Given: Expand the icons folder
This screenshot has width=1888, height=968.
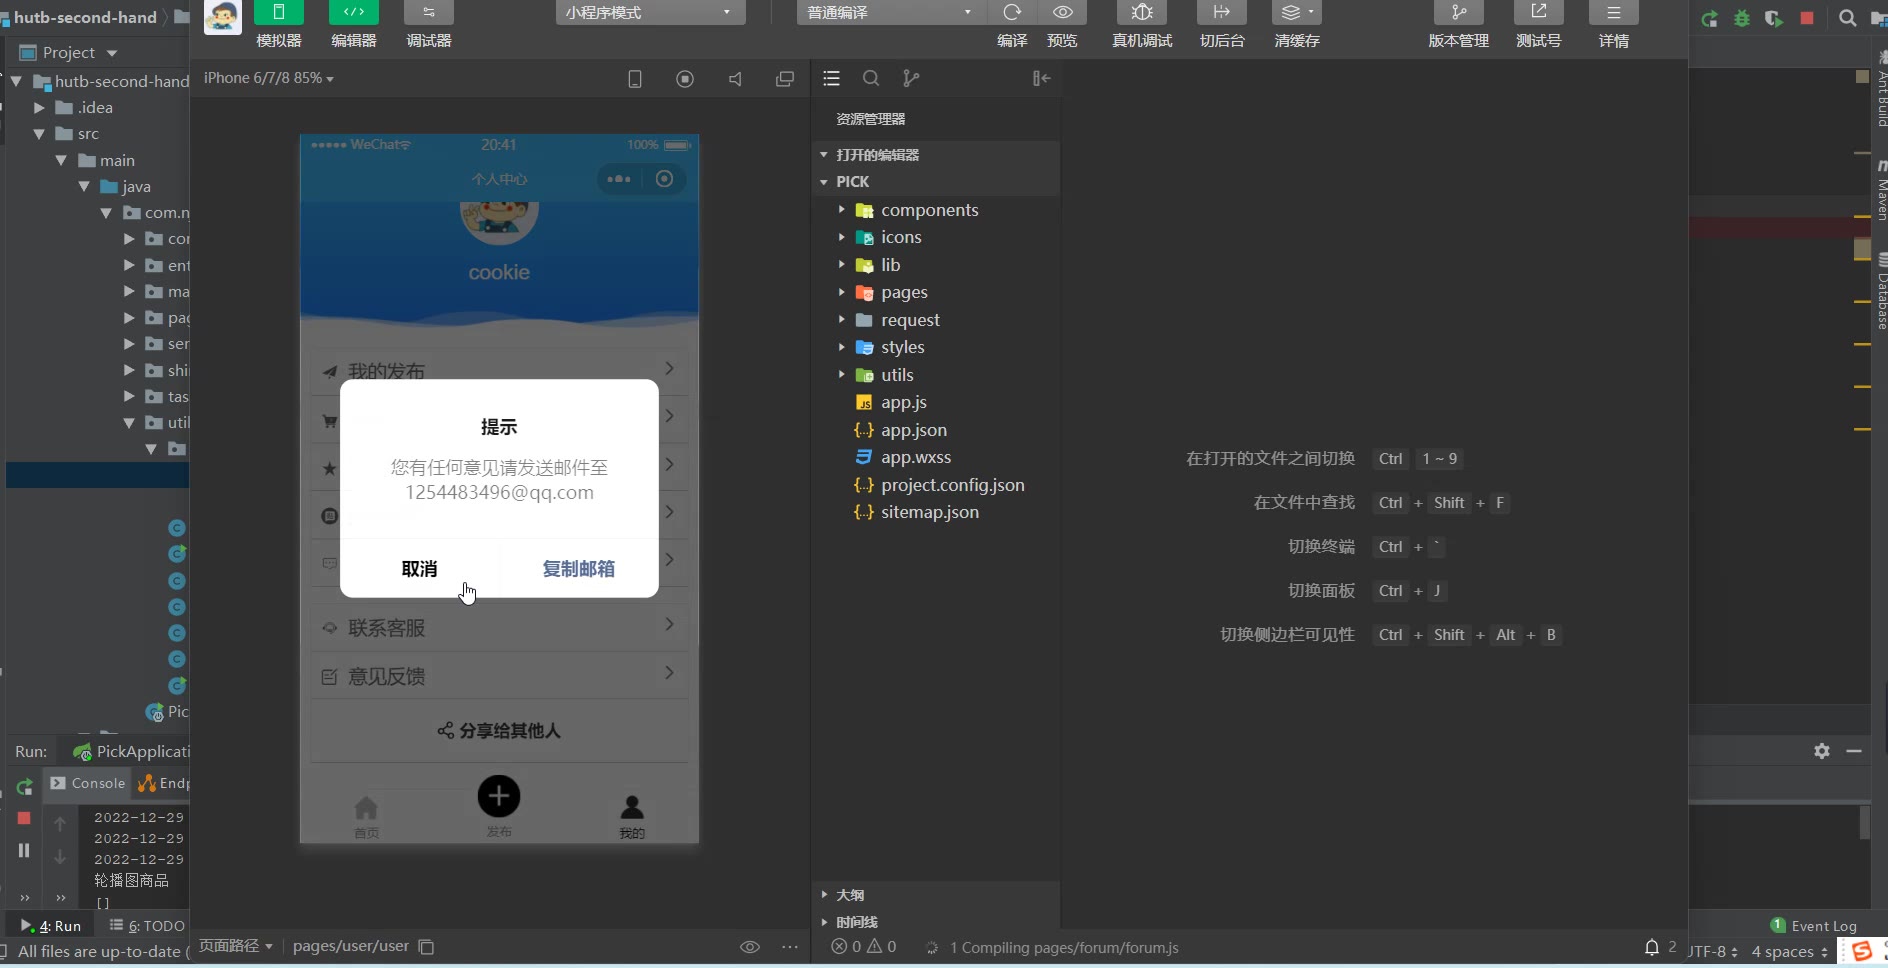Looking at the screenshot, I should [936, 237].
